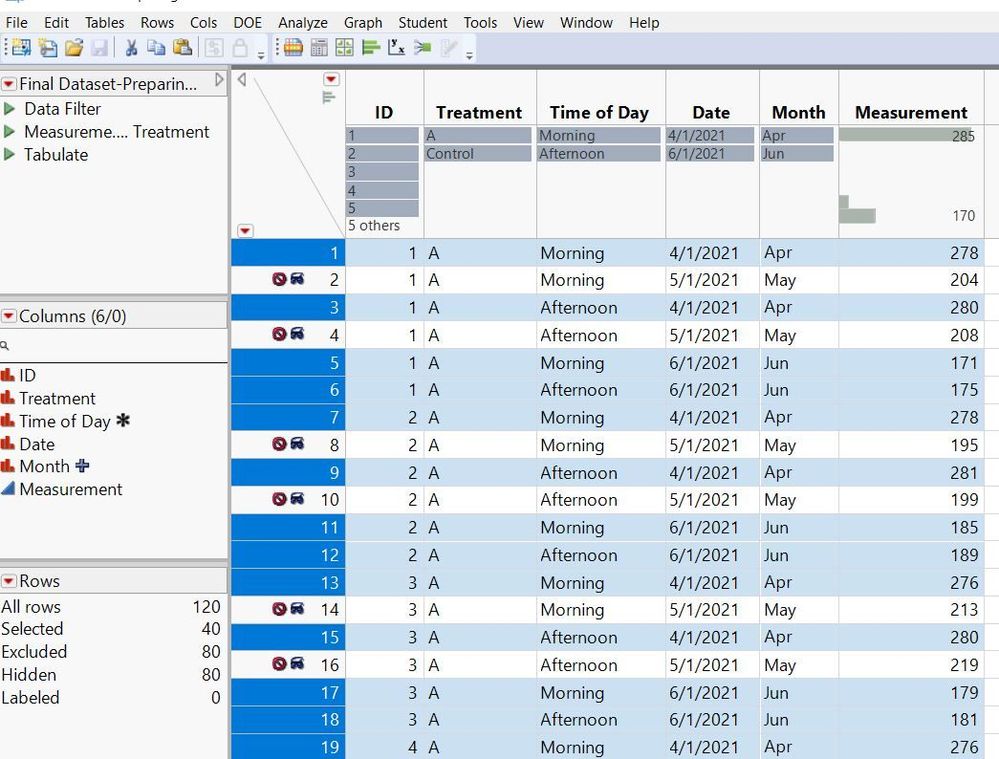Image resolution: width=999 pixels, height=759 pixels.
Task: Select the New Data Table toolbar icon
Action: [x=19, y=47]
